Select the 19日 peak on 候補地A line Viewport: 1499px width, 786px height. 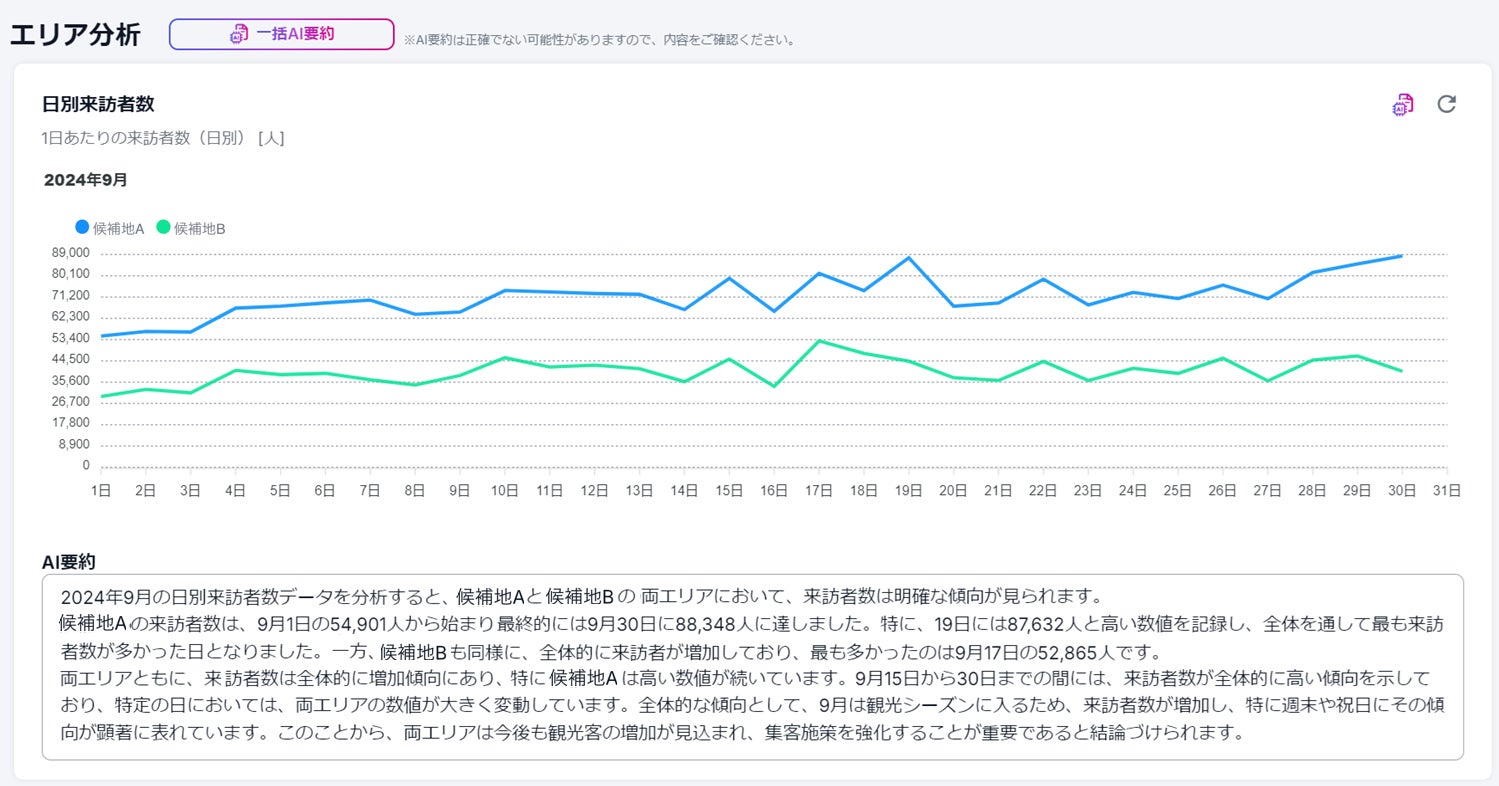(x=908, y=258)
